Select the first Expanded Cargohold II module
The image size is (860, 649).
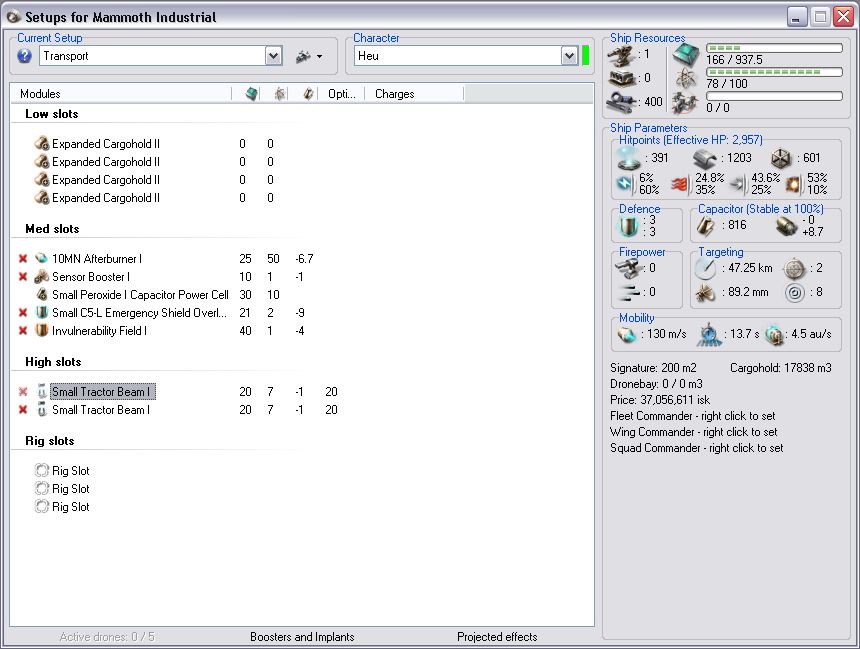[106, 144]
